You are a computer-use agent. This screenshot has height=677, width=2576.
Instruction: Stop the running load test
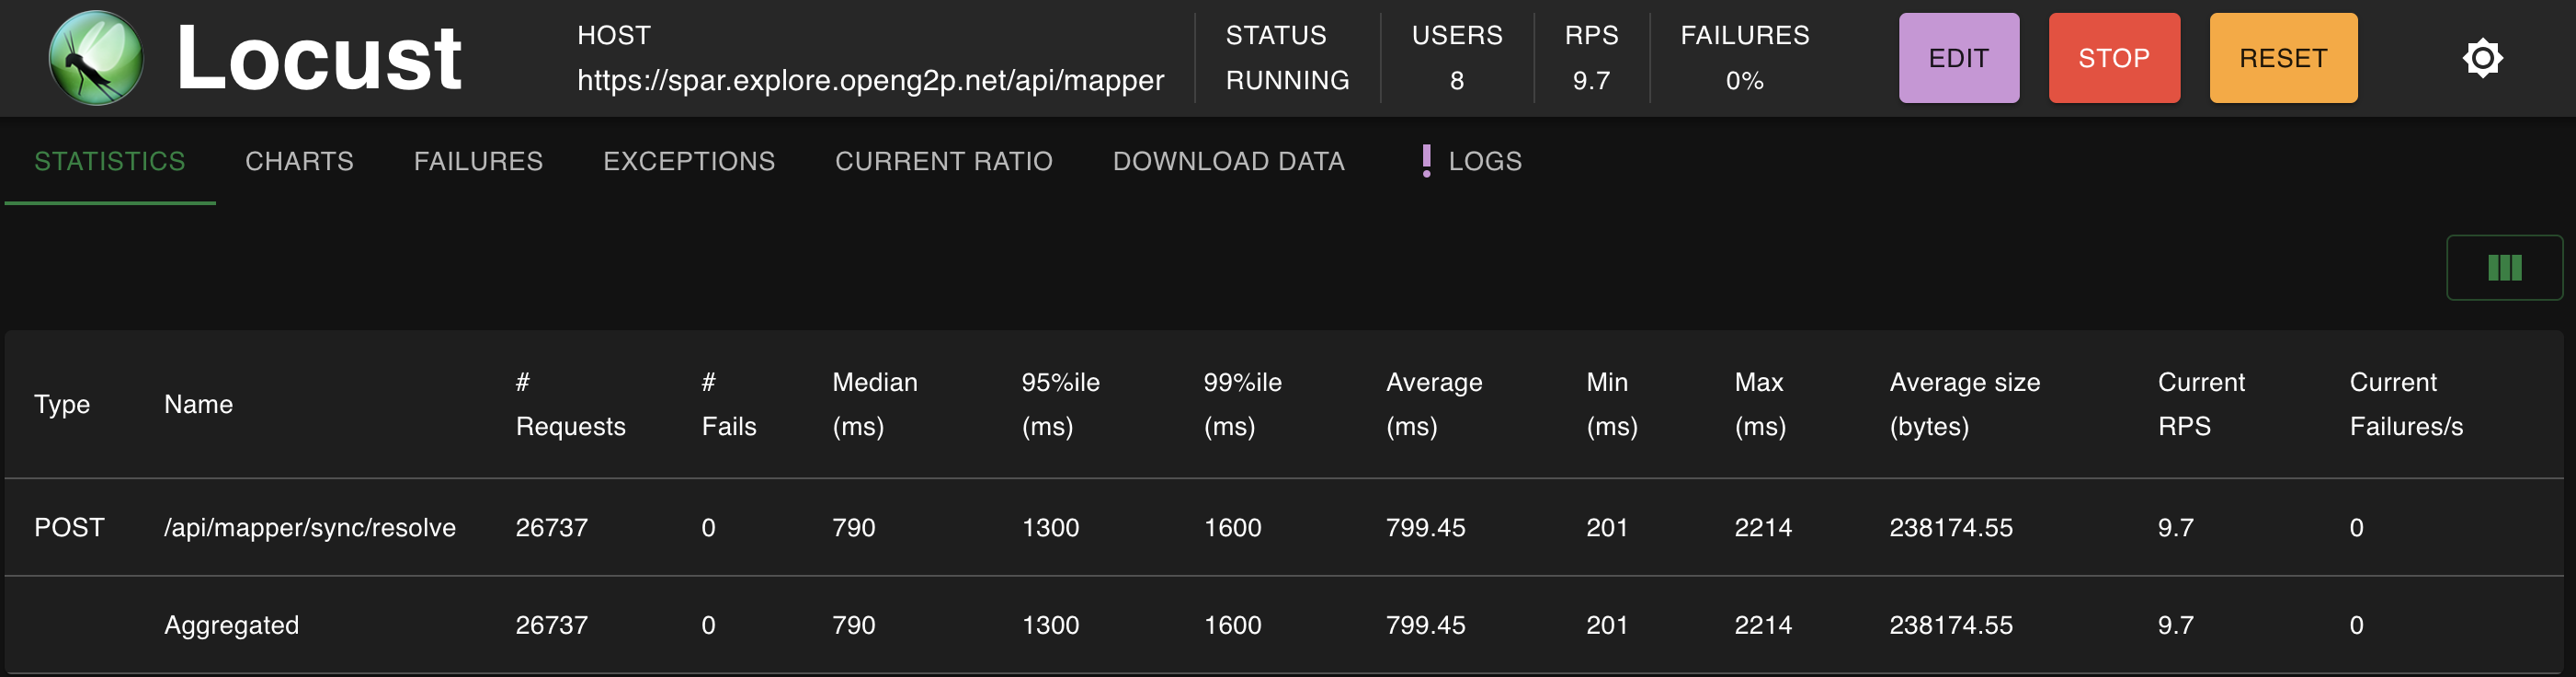click(x=2113, y=58)
